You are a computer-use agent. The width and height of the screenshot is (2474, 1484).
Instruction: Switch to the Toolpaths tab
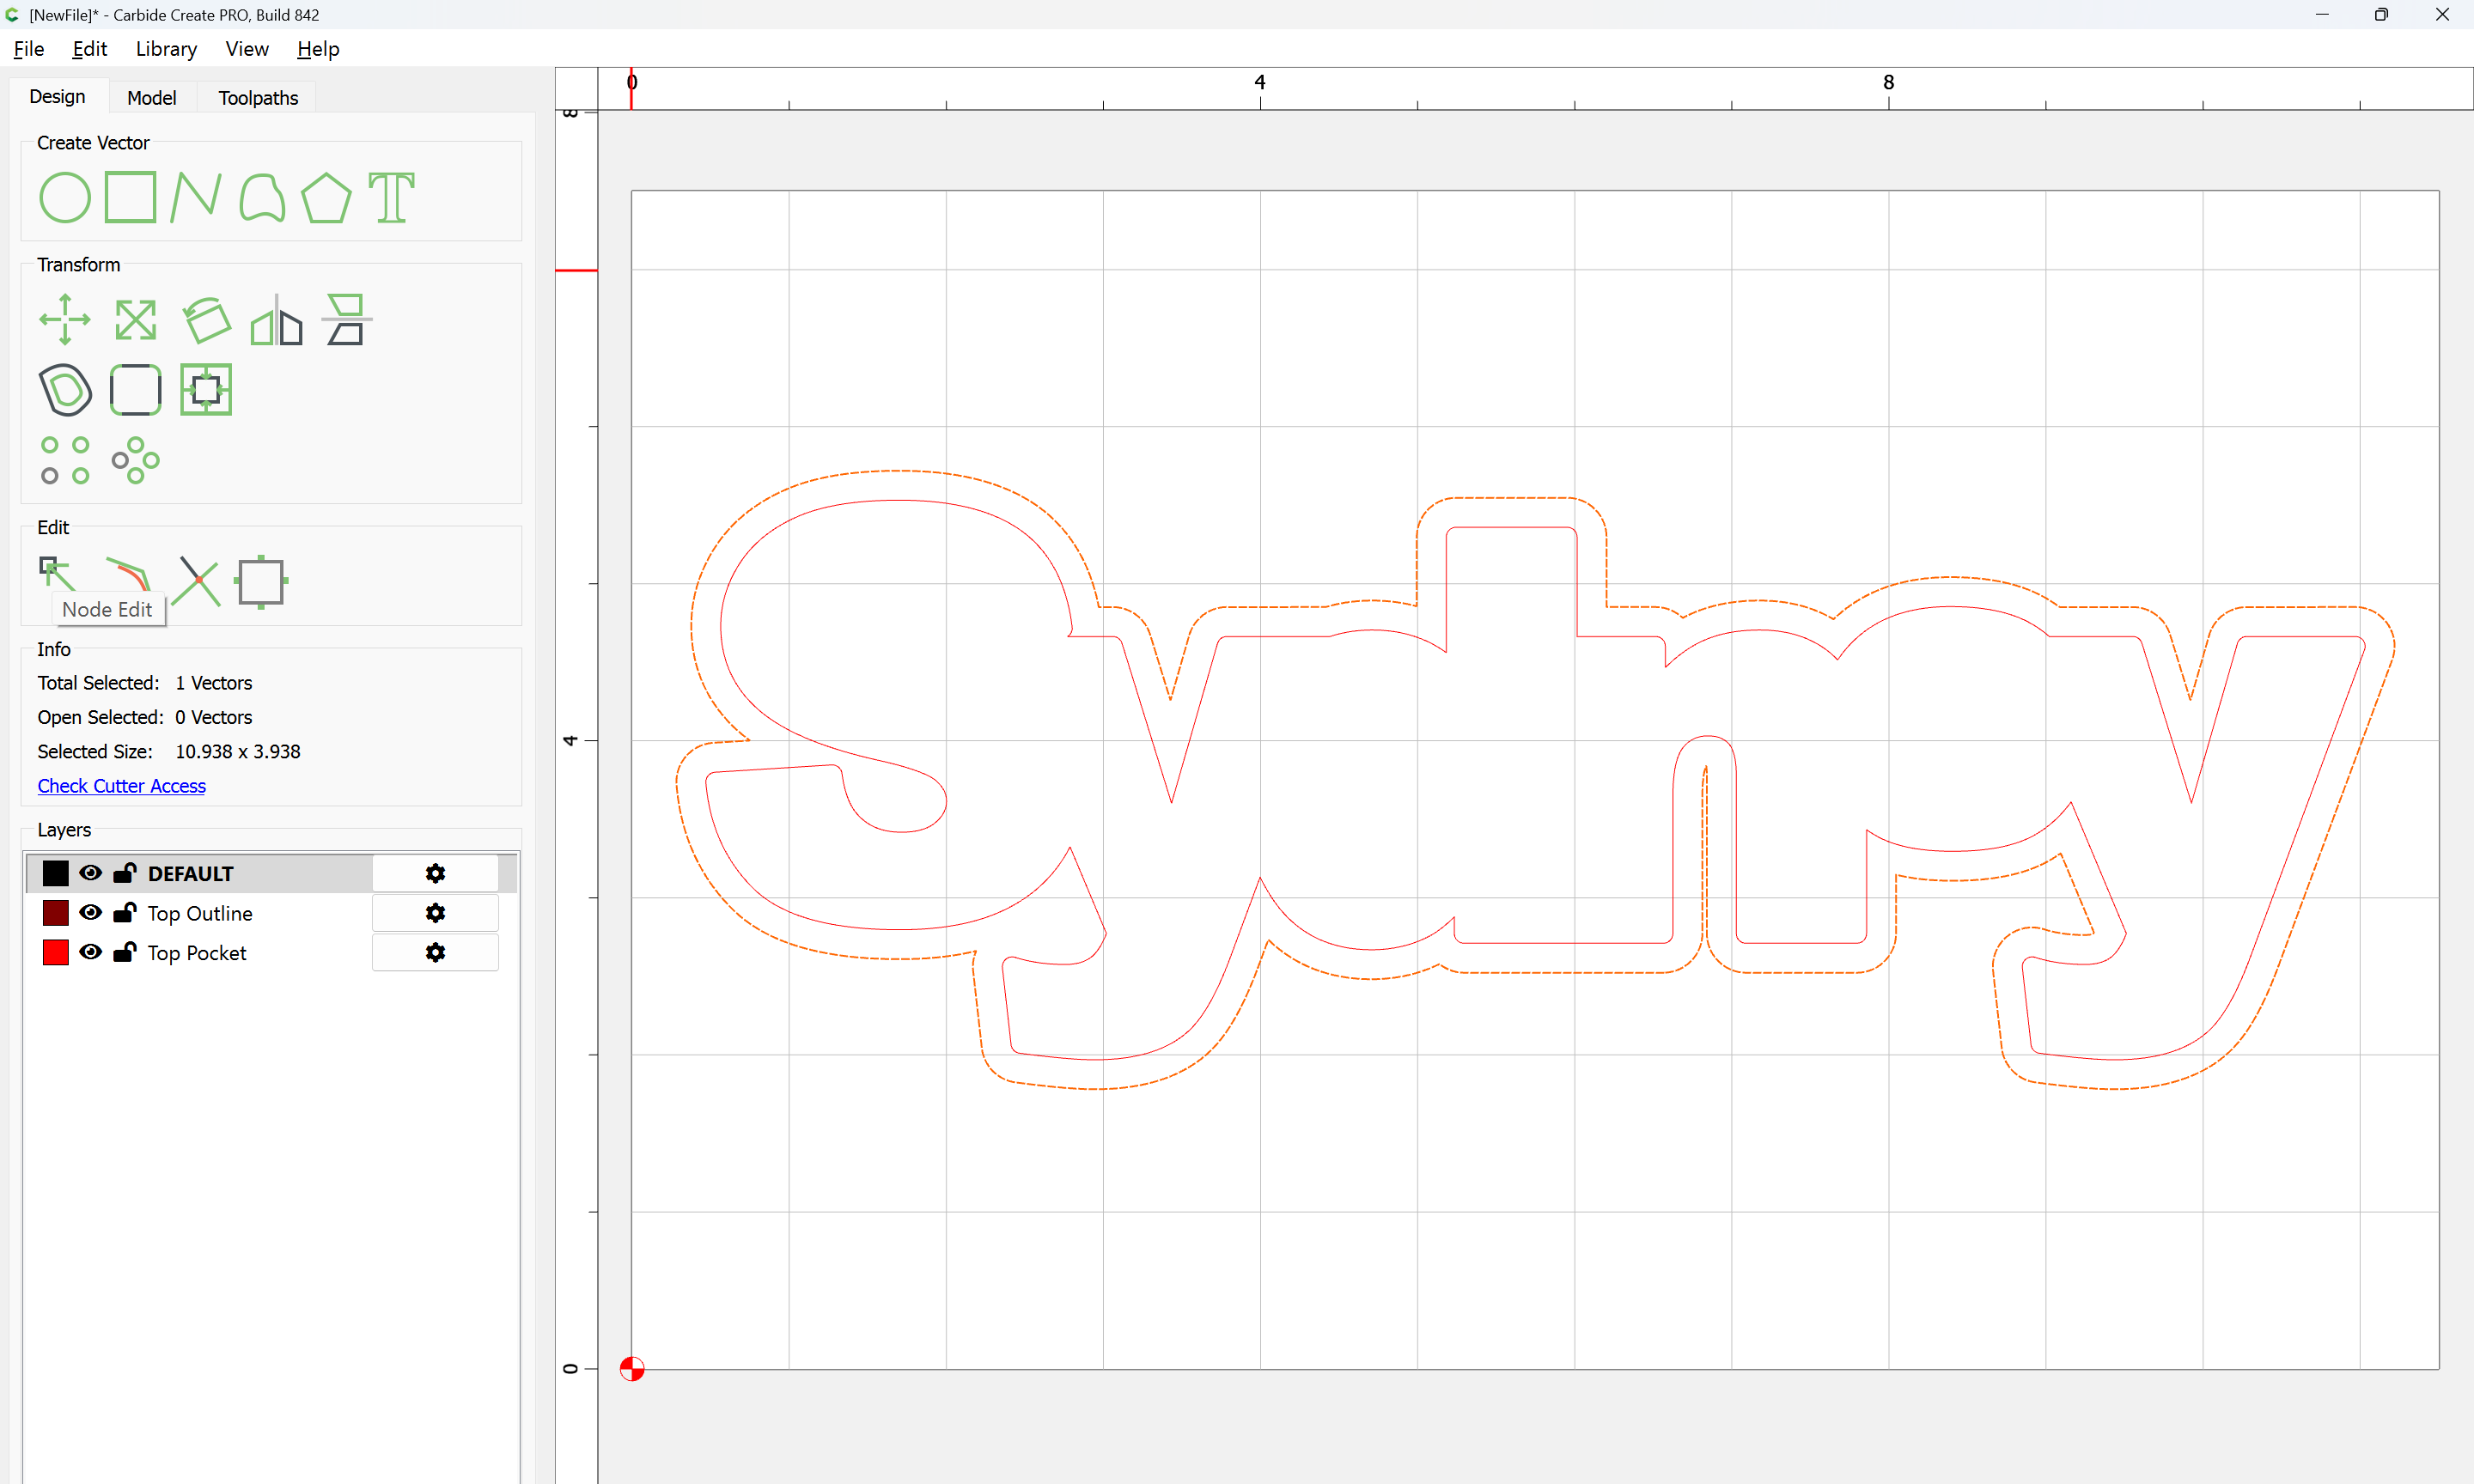point(258,98)
